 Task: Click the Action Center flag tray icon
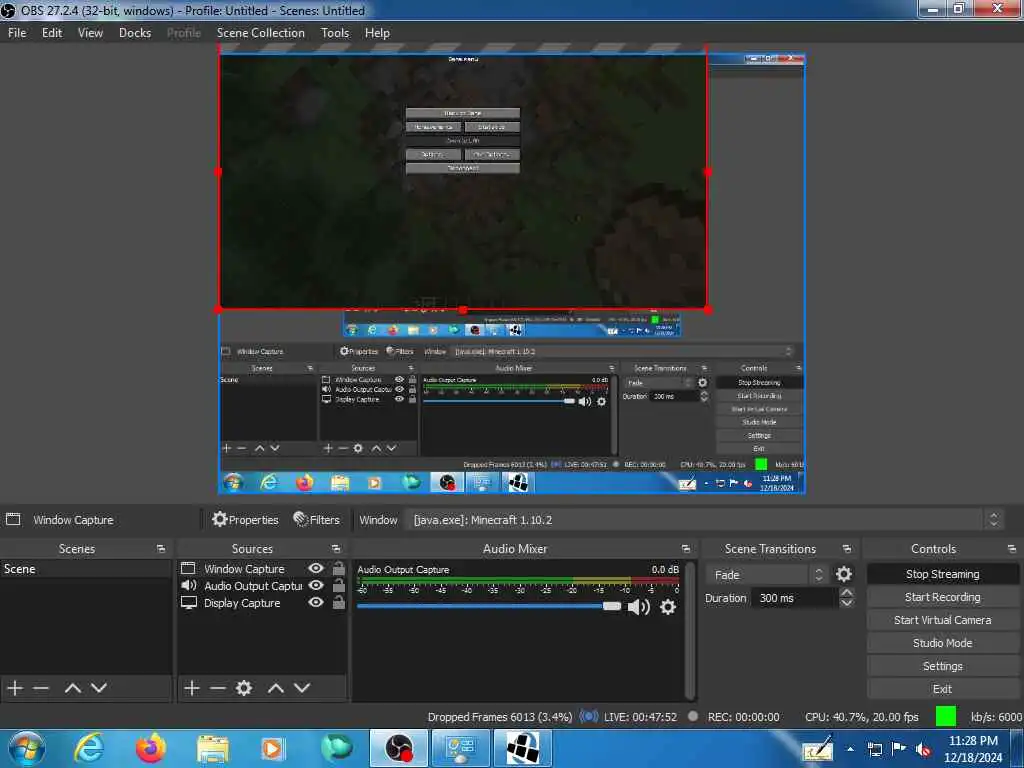pos(899,749)
